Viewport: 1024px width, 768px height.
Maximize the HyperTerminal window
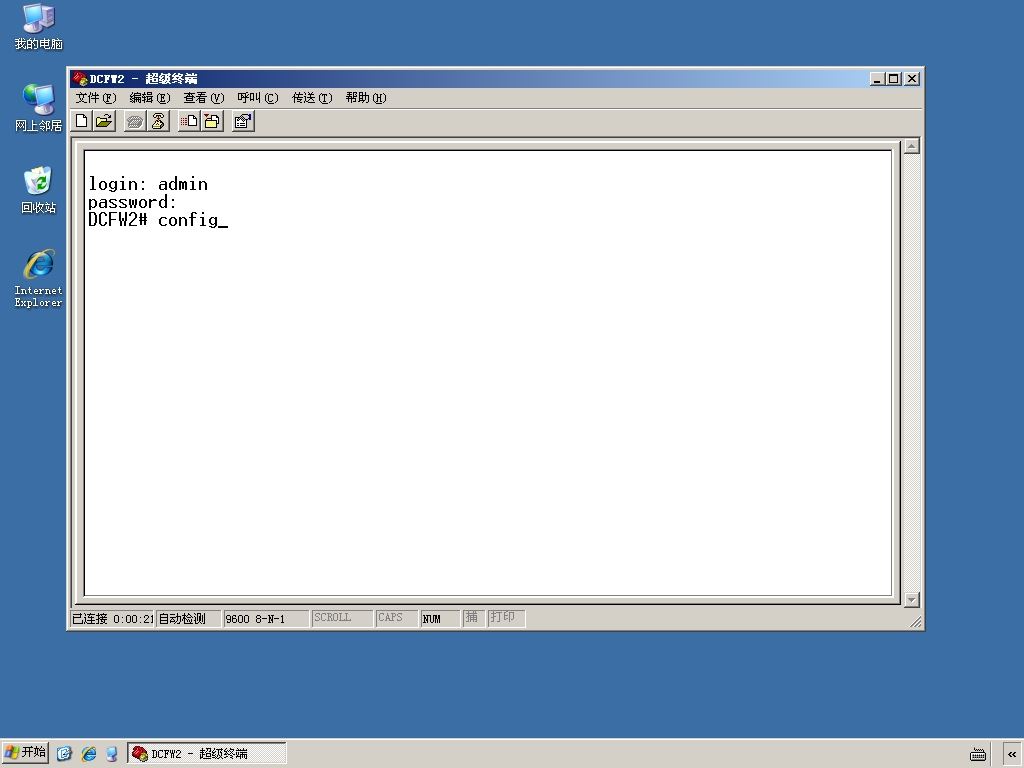pos(893,79)
